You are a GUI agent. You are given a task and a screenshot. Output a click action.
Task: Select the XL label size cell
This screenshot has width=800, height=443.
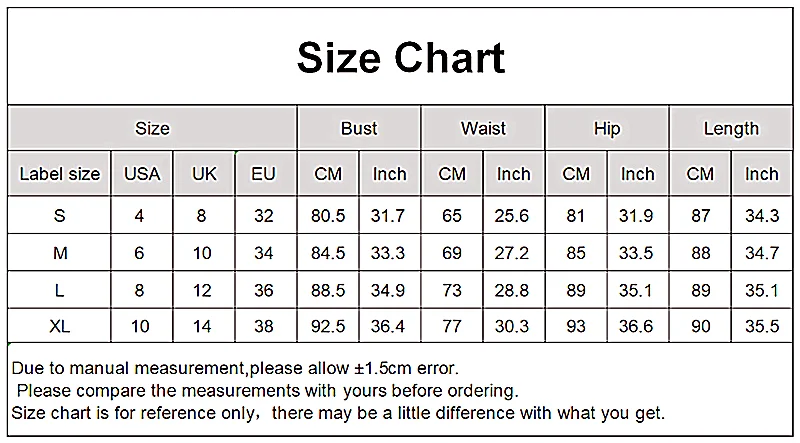click(x=60, y=326)
